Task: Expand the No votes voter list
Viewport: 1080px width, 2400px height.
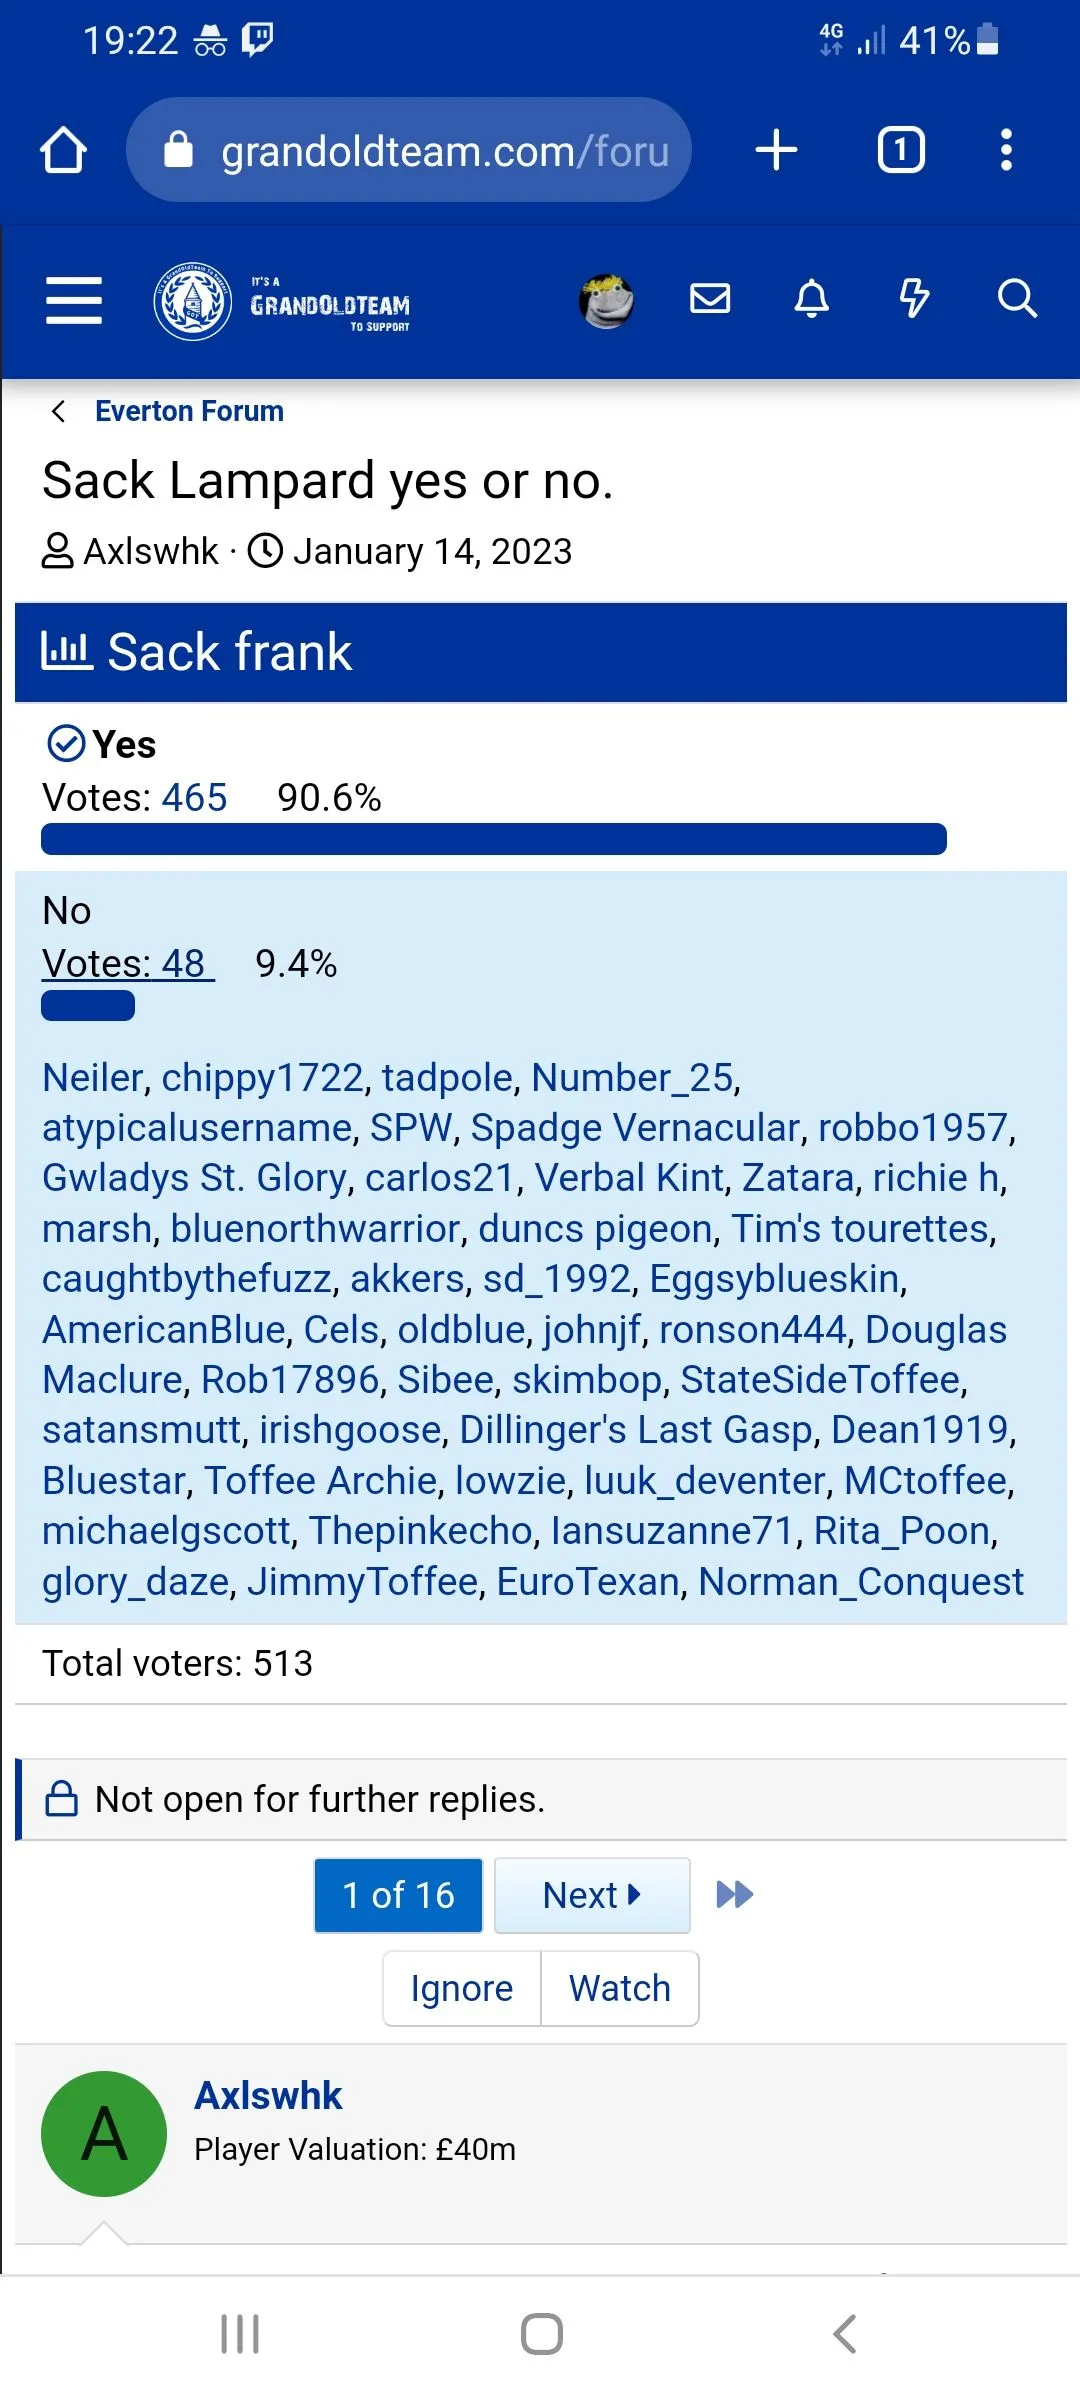Action: pos(127,964)
